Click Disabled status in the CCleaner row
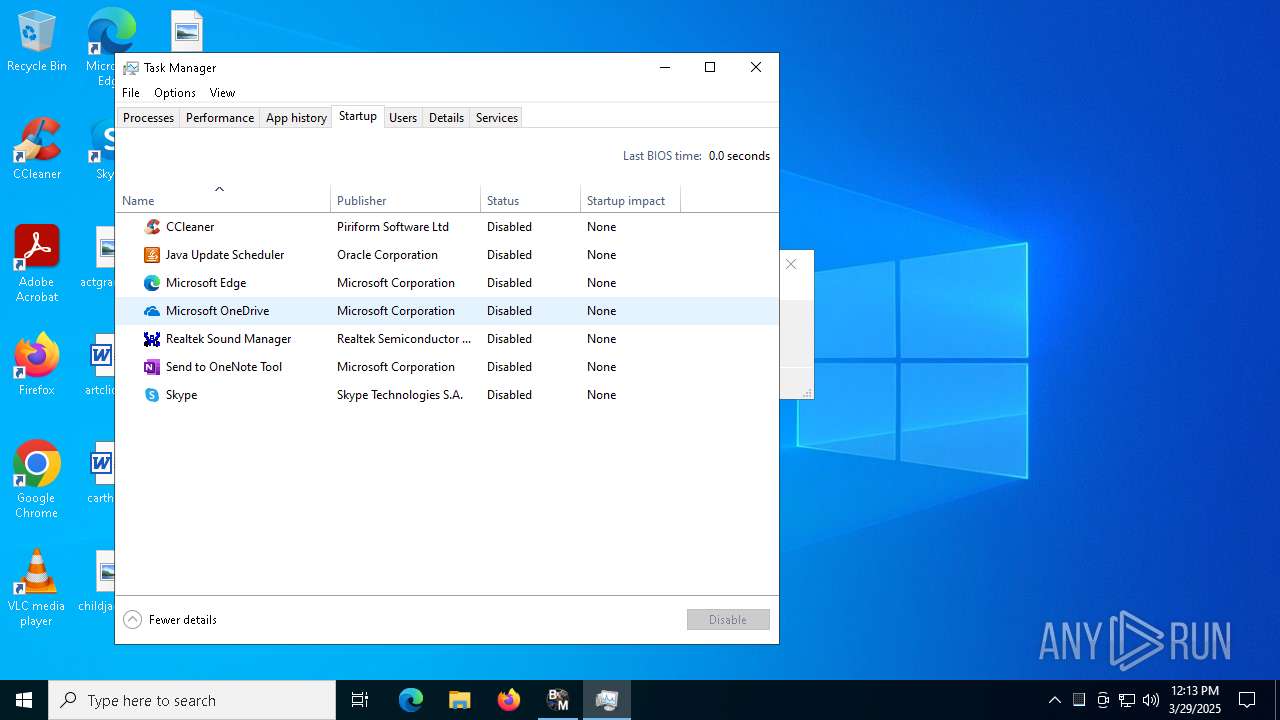Viewport: 1280px width, 720px height. [509, 227]
